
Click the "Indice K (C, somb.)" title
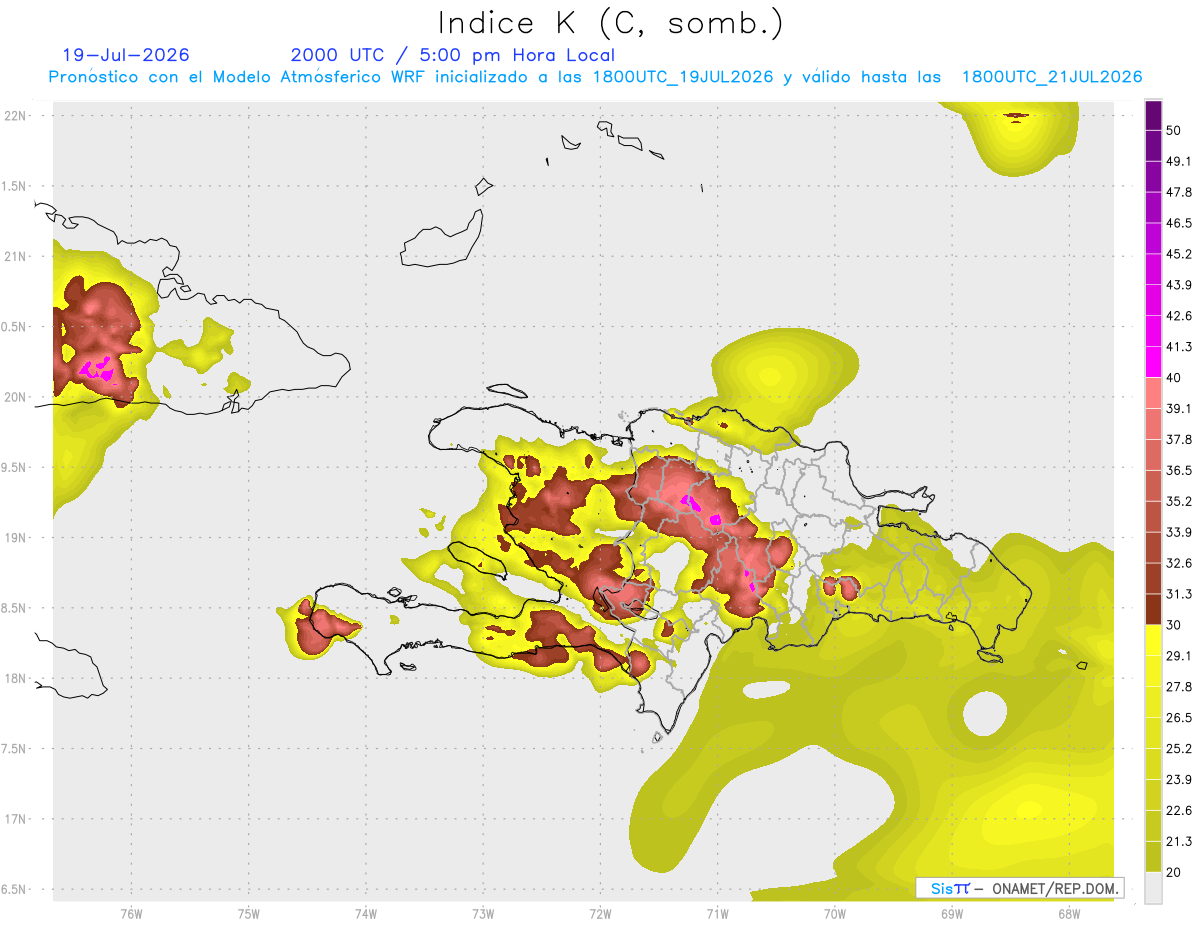coord(611,23)
